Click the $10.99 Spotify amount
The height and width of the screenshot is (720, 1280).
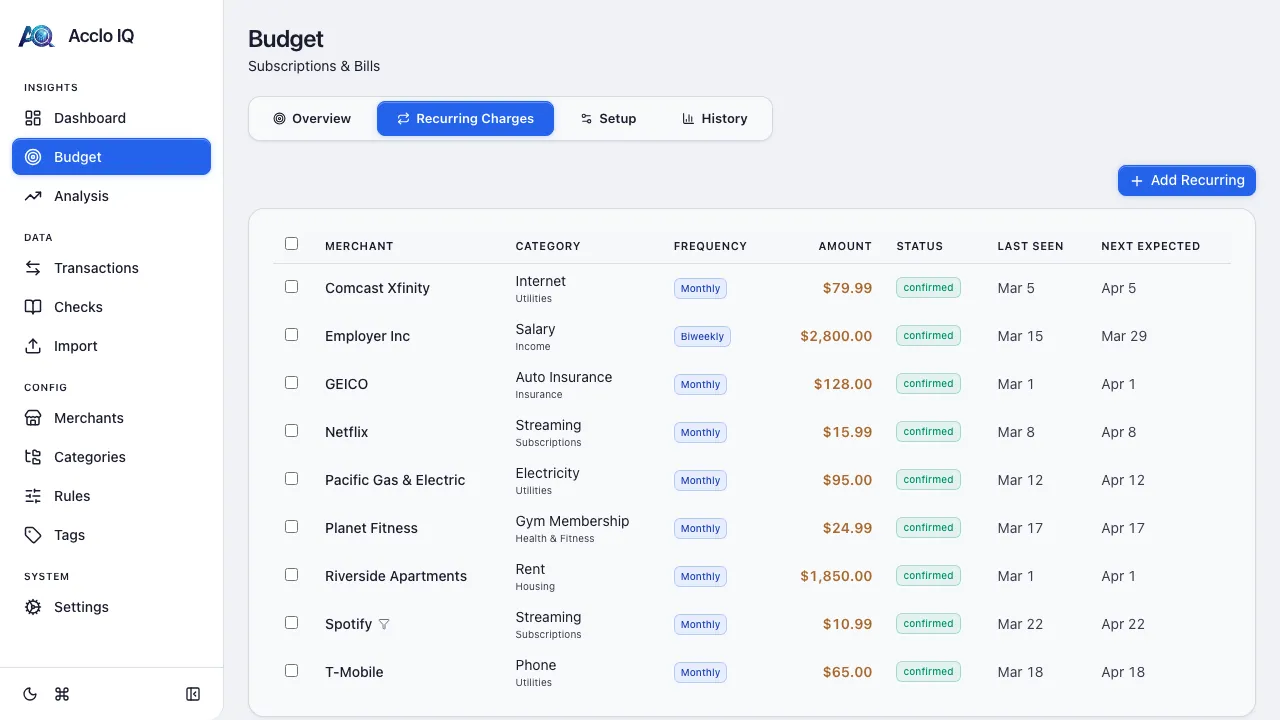[x=847, y=624]
